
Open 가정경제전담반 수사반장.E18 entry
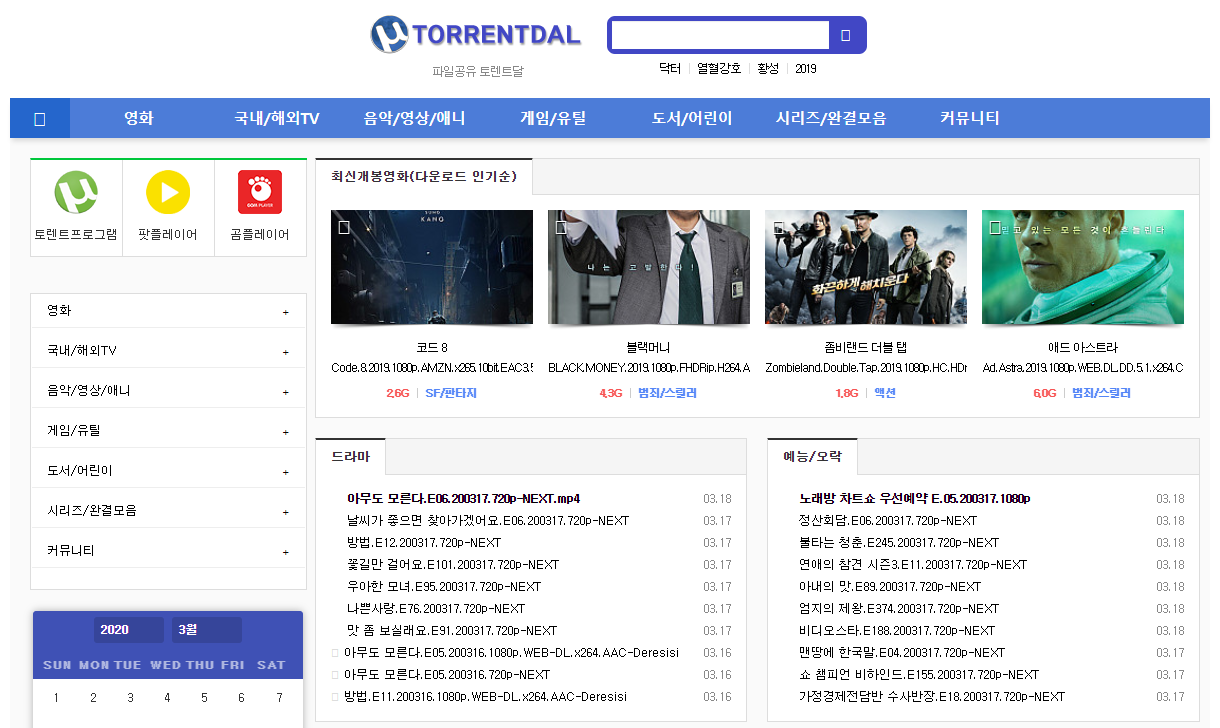[x=932, y=696]
